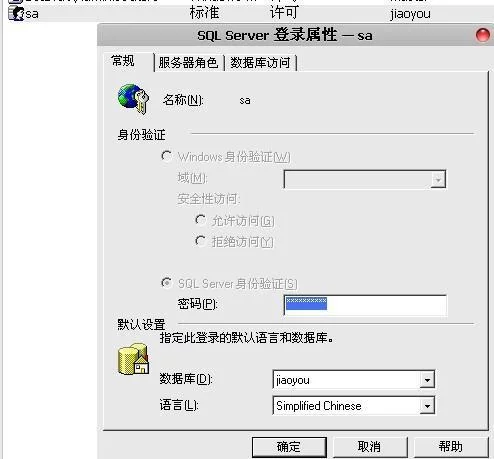494x459 pixels.
Task: Click the globe and key login icon
Action: click(134, 99)
